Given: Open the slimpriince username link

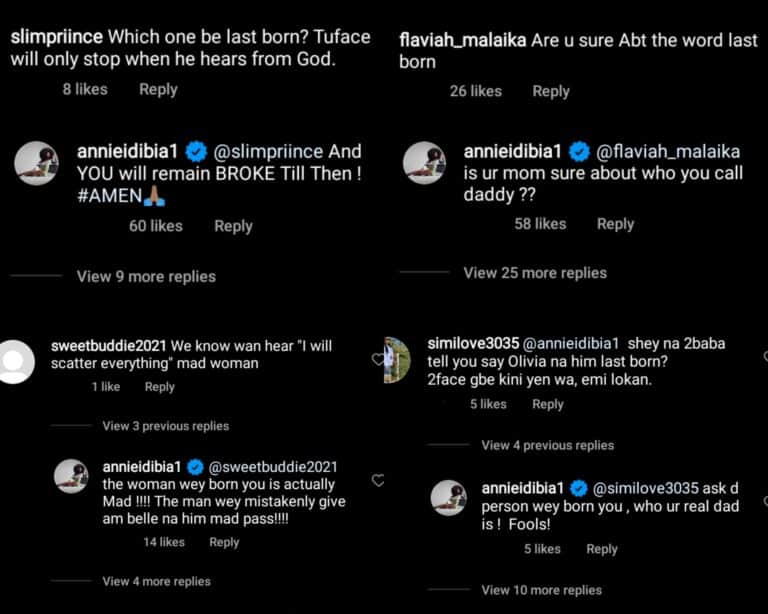Looking at the screenshot, I should 57,37.
